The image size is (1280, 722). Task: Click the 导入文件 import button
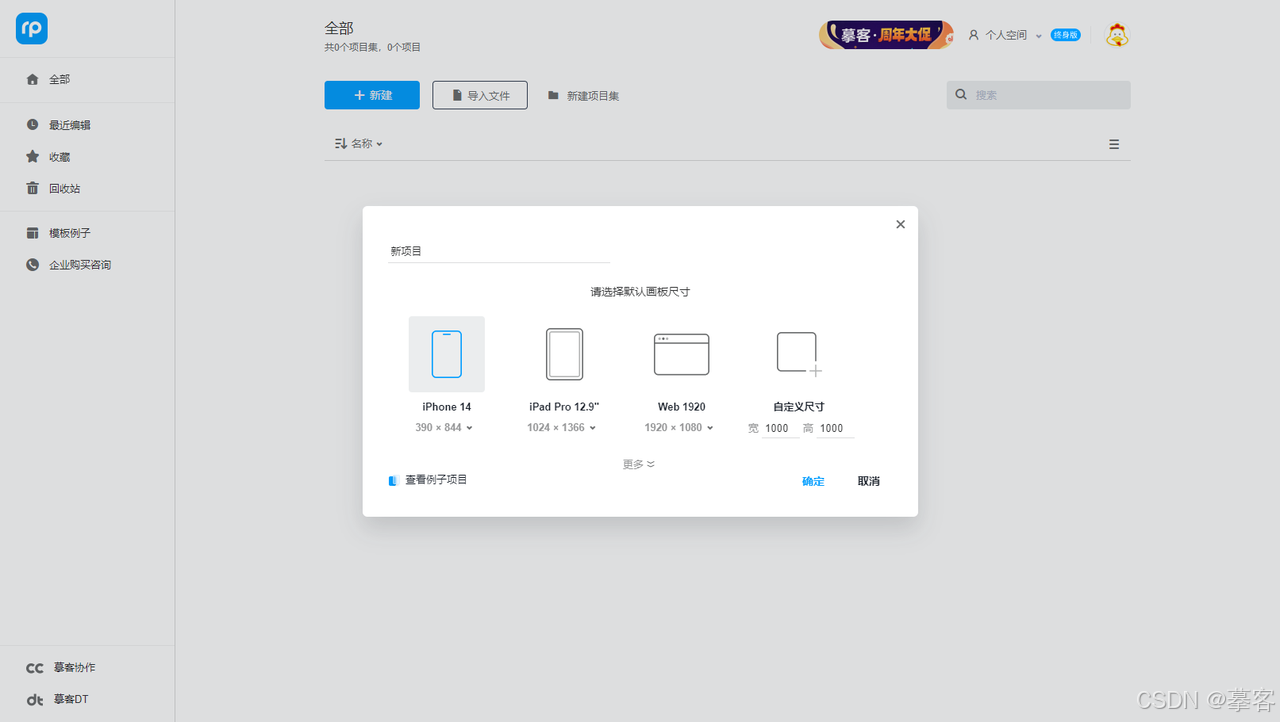click(480, 95)
